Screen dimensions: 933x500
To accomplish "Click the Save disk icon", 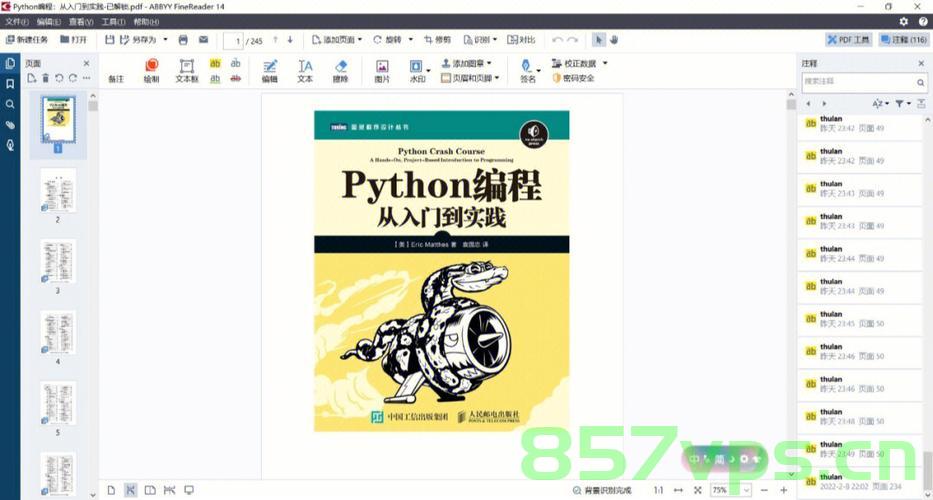I will pyautogui.click(x=109, y=40).
